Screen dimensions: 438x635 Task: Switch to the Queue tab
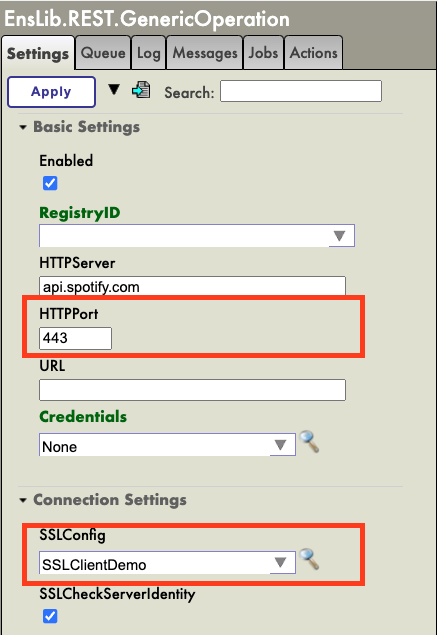(x=103, y=53)
